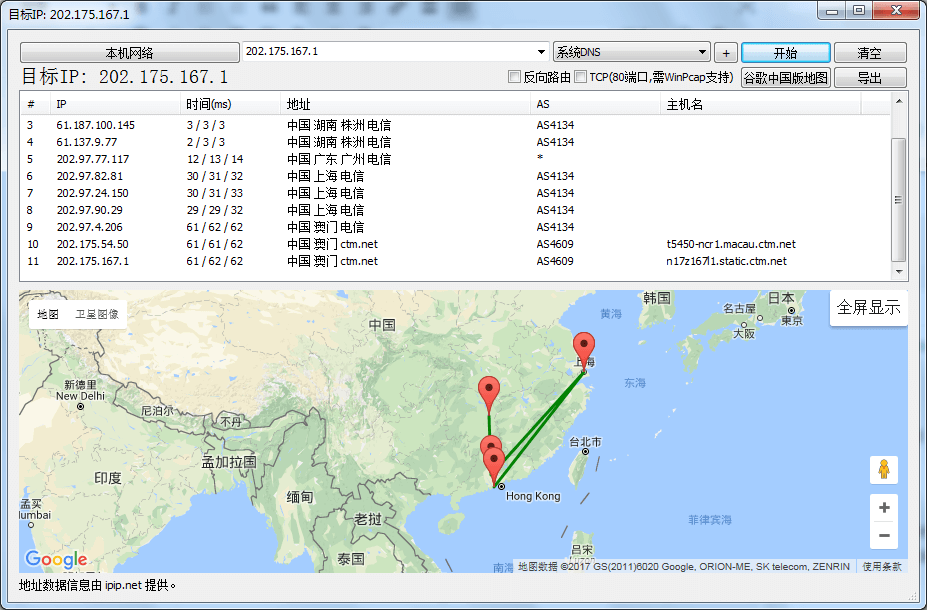Click the red marker near Shanghai
927x610 pixels.
click(584, 345)
